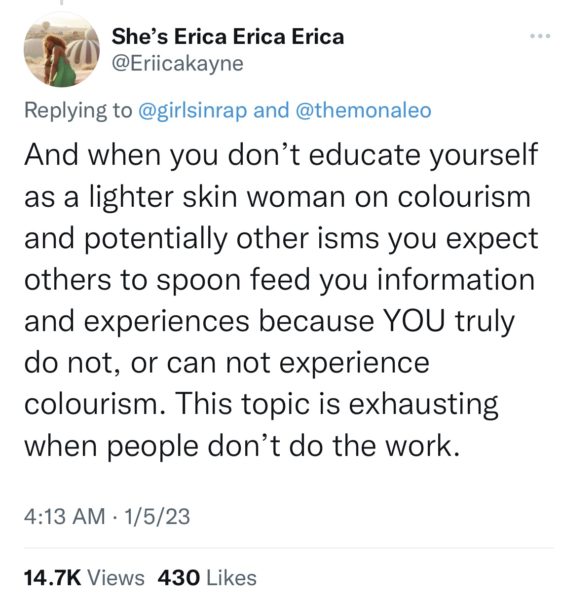561x600 pixels.
Task: Click 'And when you don't educate yourself' line
Action: 281,156
